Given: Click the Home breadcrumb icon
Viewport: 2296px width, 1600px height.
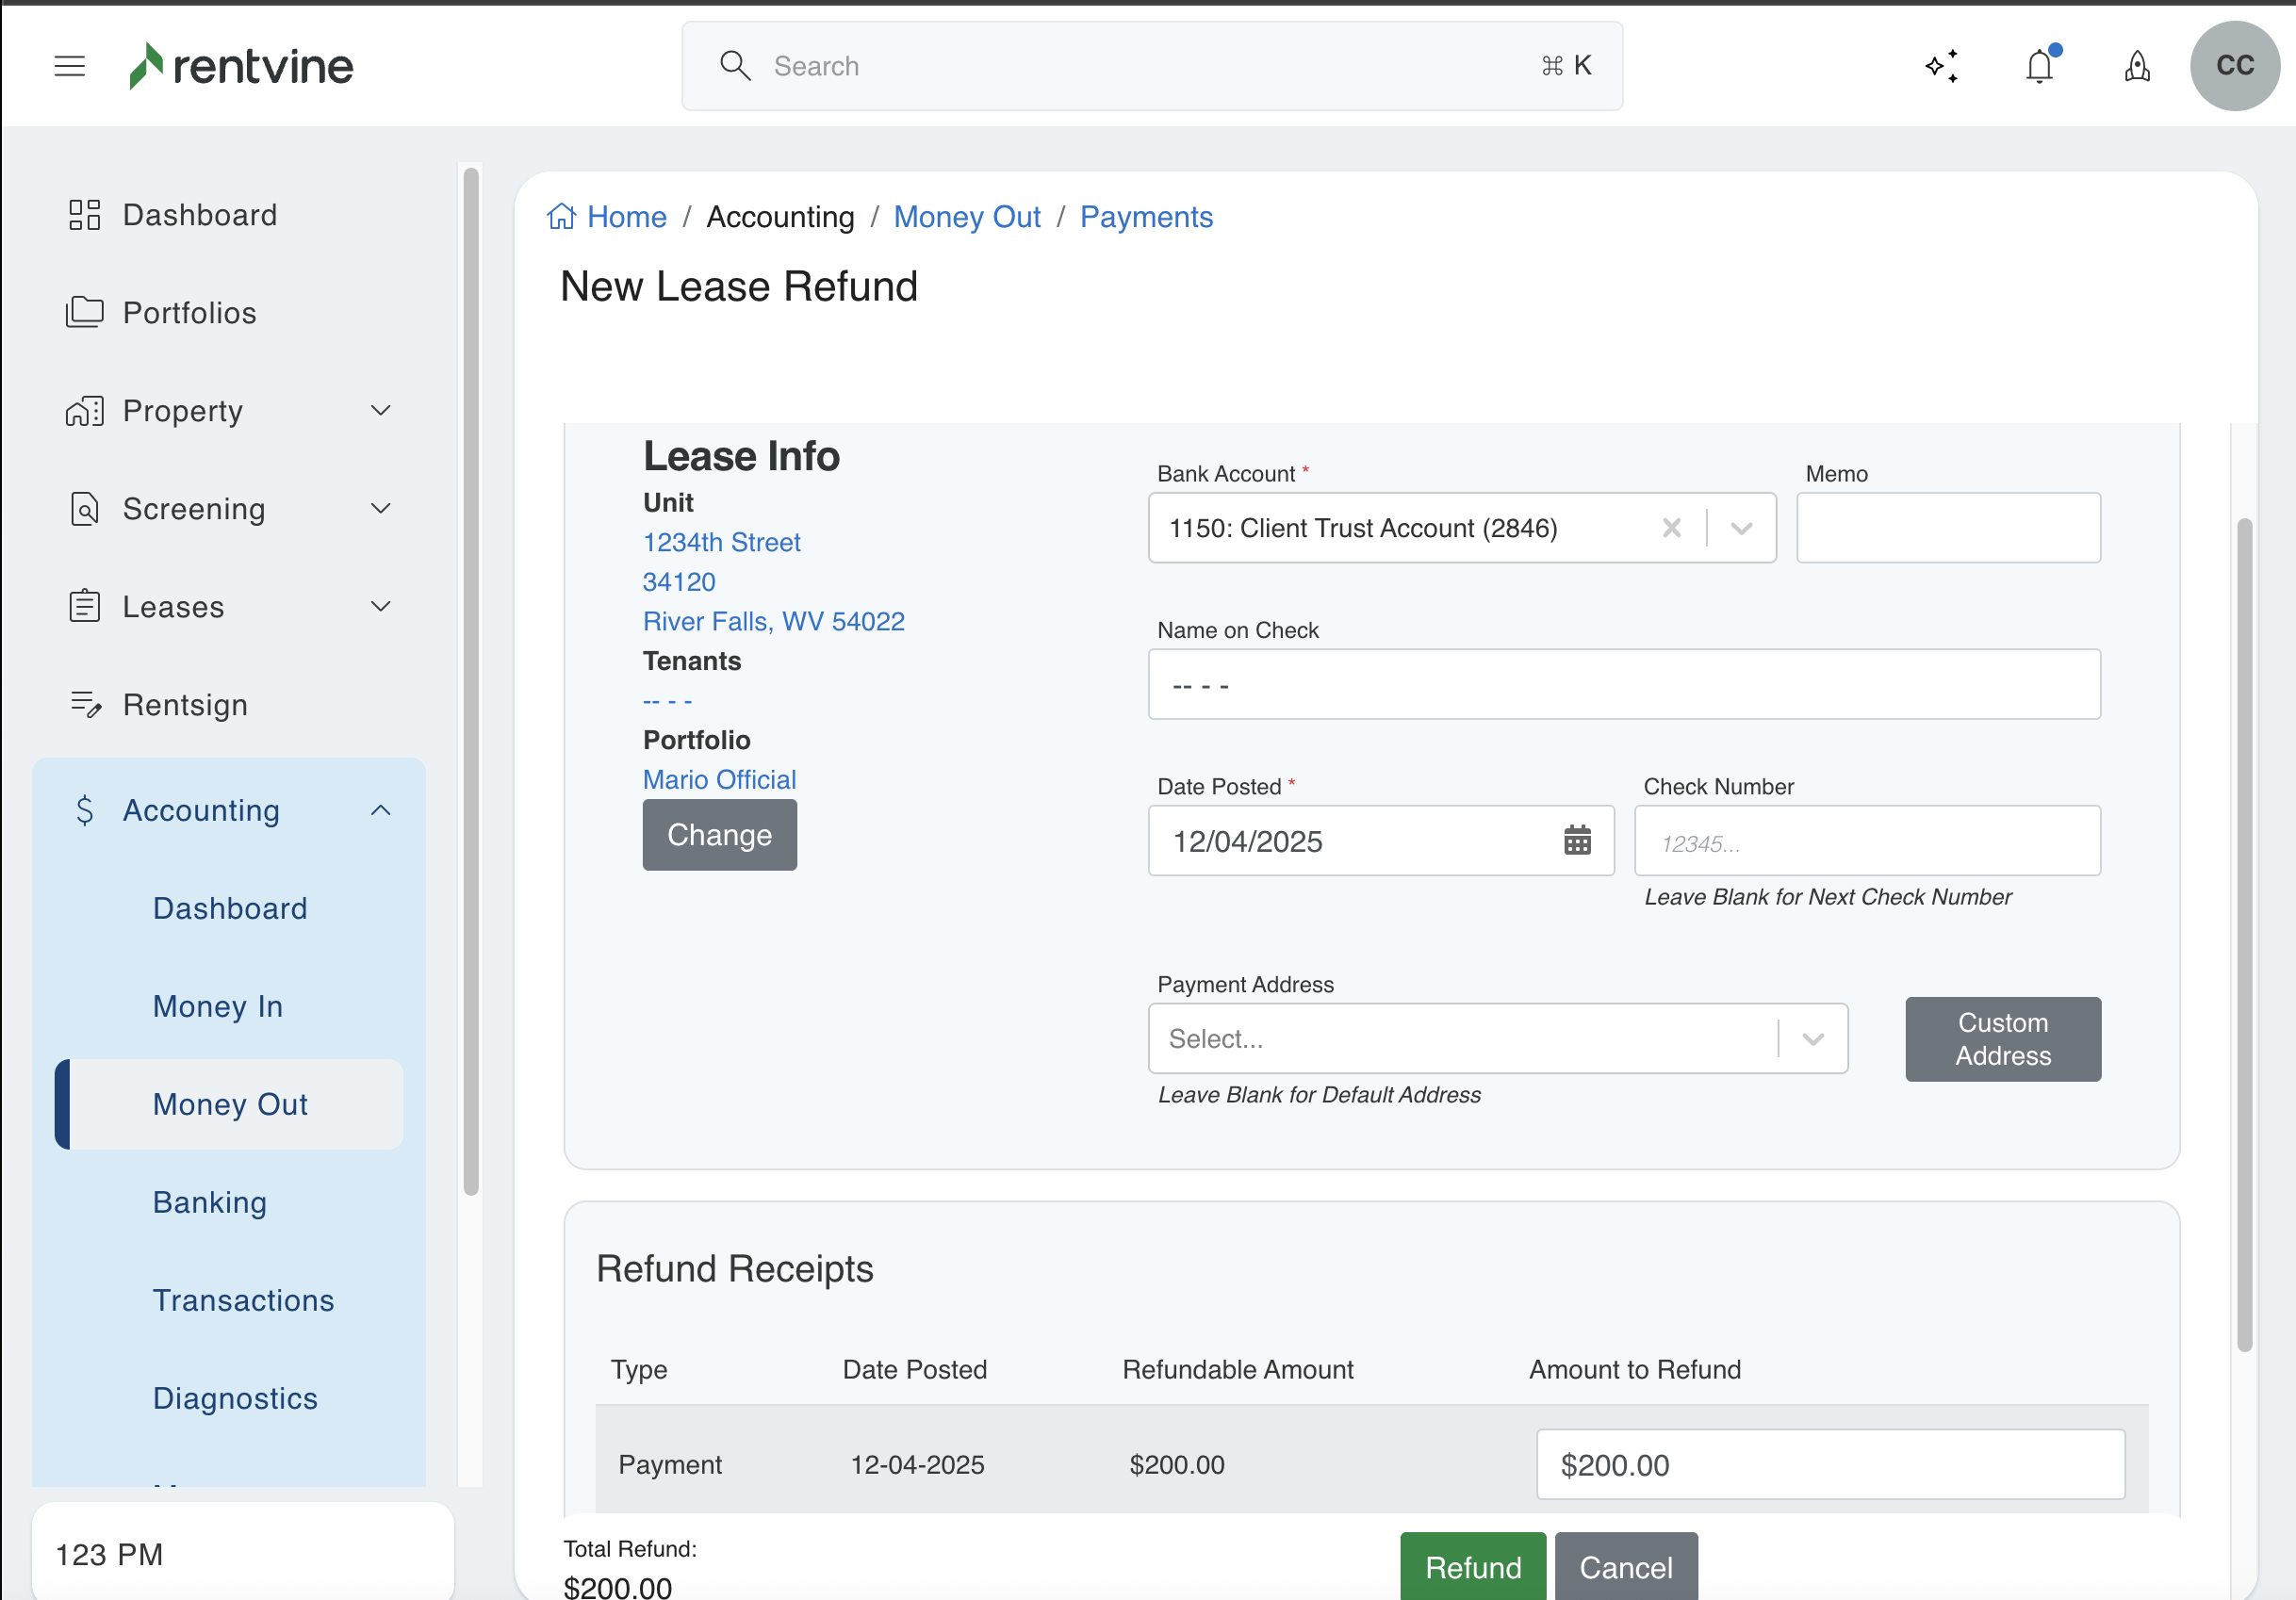Looking at the screenshot, I should pyautogui.click(x=562, y=217).
